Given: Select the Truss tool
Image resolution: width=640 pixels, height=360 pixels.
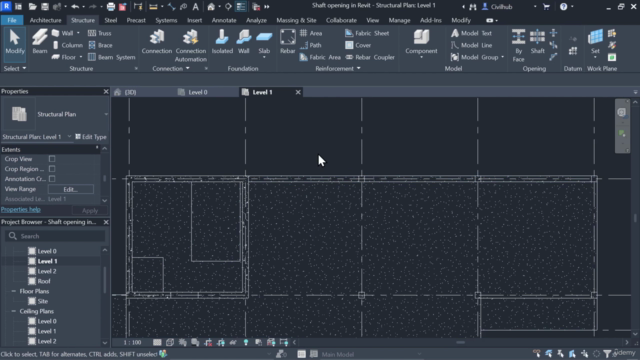Looking at the screenshot, I should click(x=100, y=33).
